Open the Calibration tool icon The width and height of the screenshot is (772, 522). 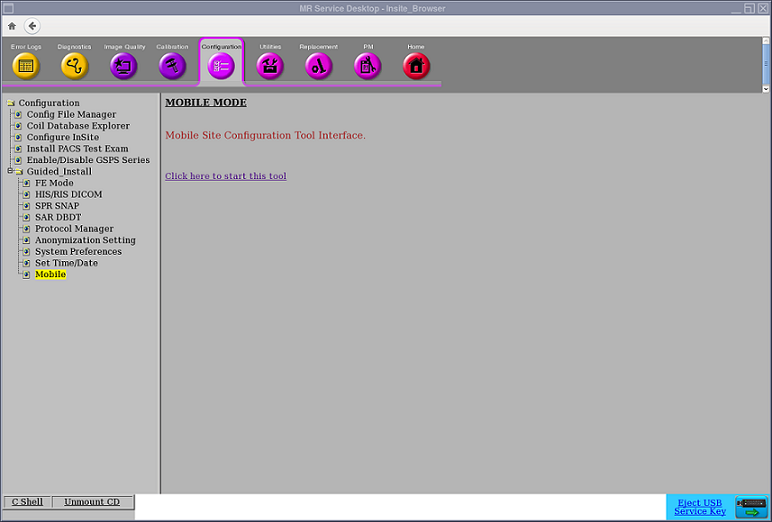click(x=172, y=66)
